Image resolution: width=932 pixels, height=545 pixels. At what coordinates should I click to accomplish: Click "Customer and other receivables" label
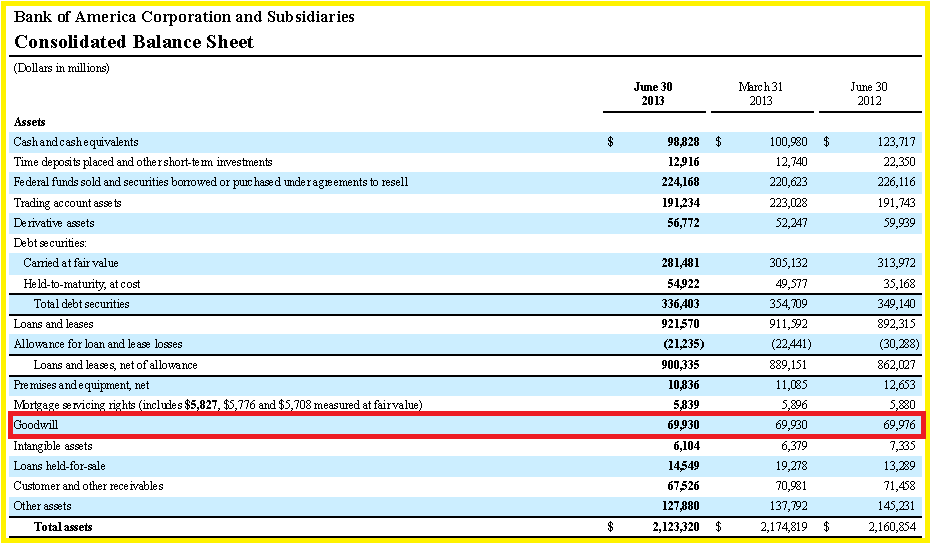(88, 486)
